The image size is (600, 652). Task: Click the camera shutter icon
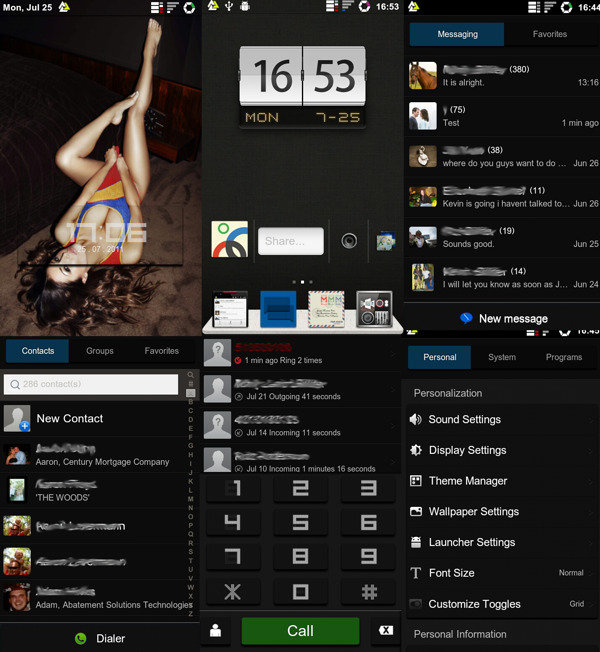349,241
